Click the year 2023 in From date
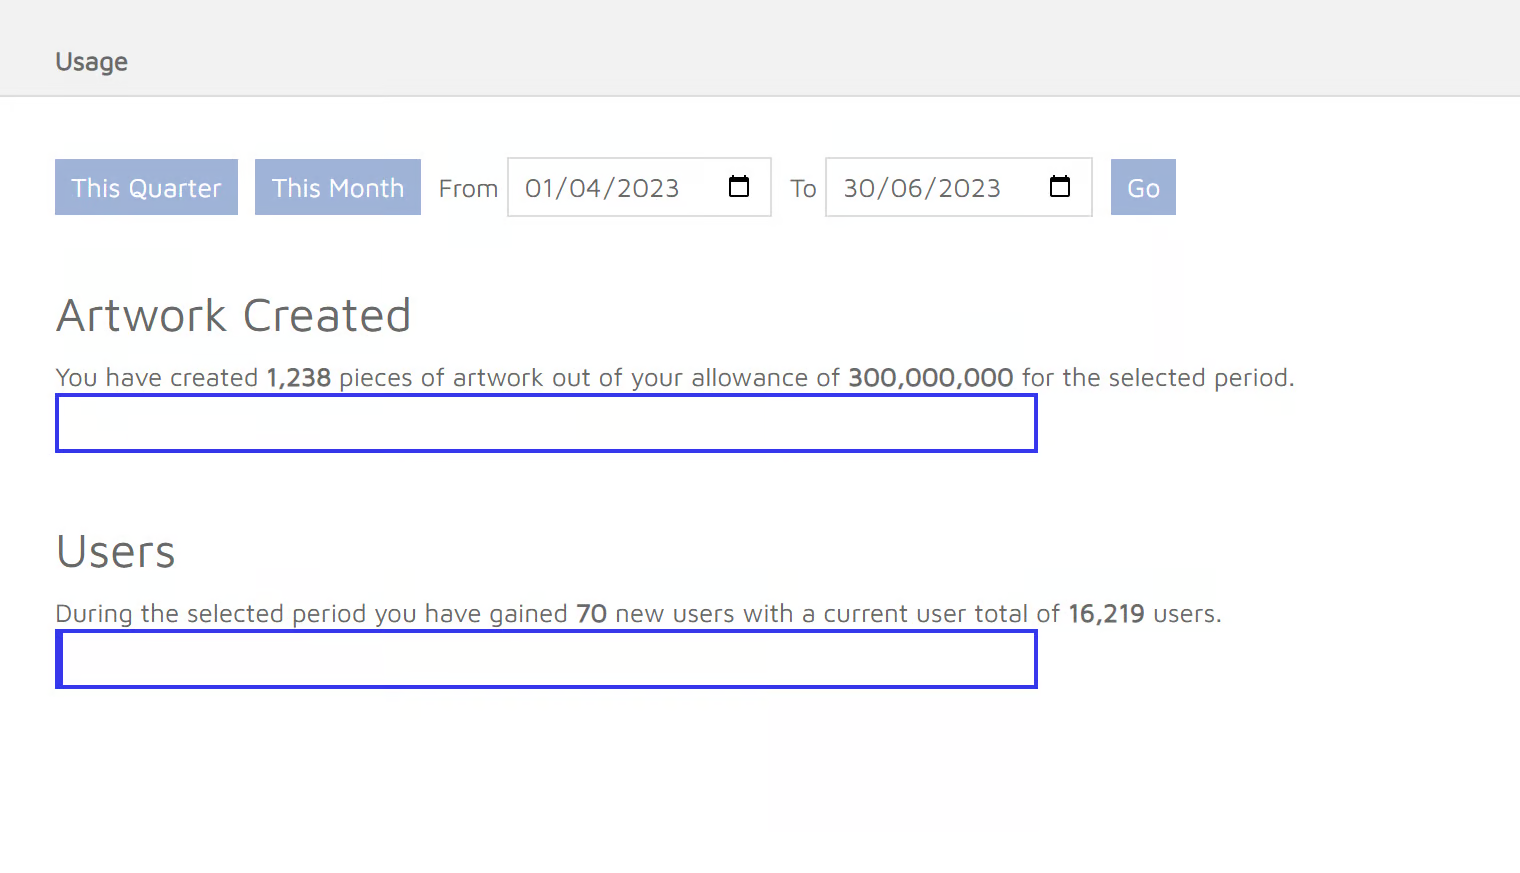This screenshot has height=873, width=1520. [647, 188]
